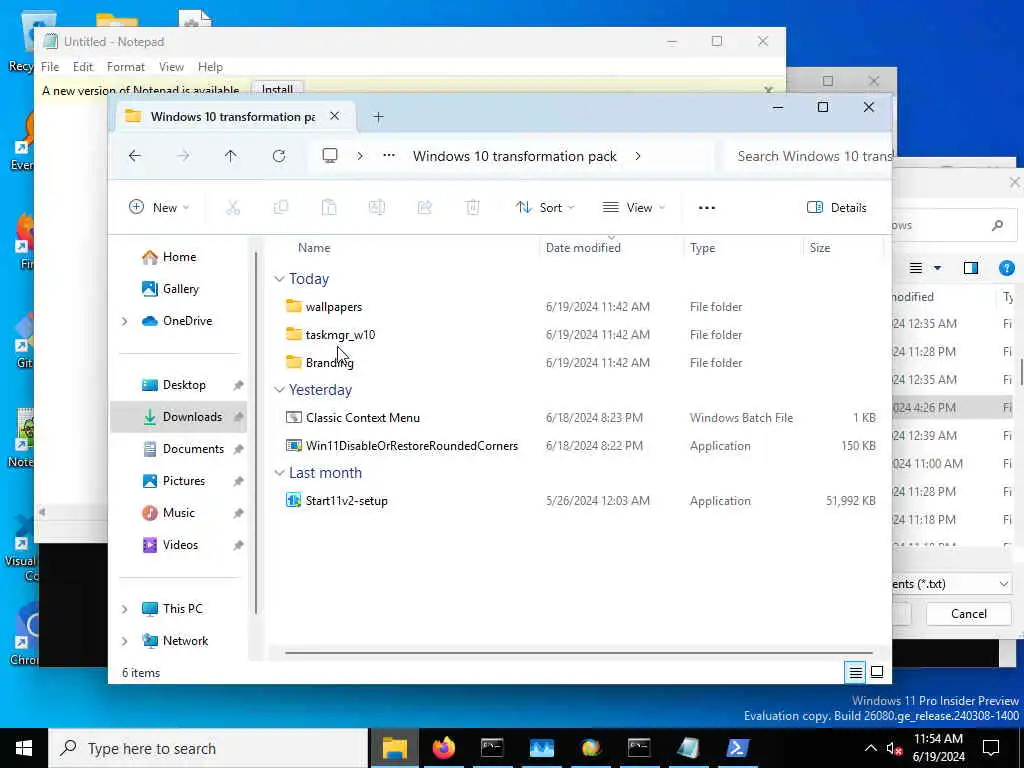Open file type dropdown (*.txt) in back dialog
Screen dimensions: 1024x768
coord(1004,584)
